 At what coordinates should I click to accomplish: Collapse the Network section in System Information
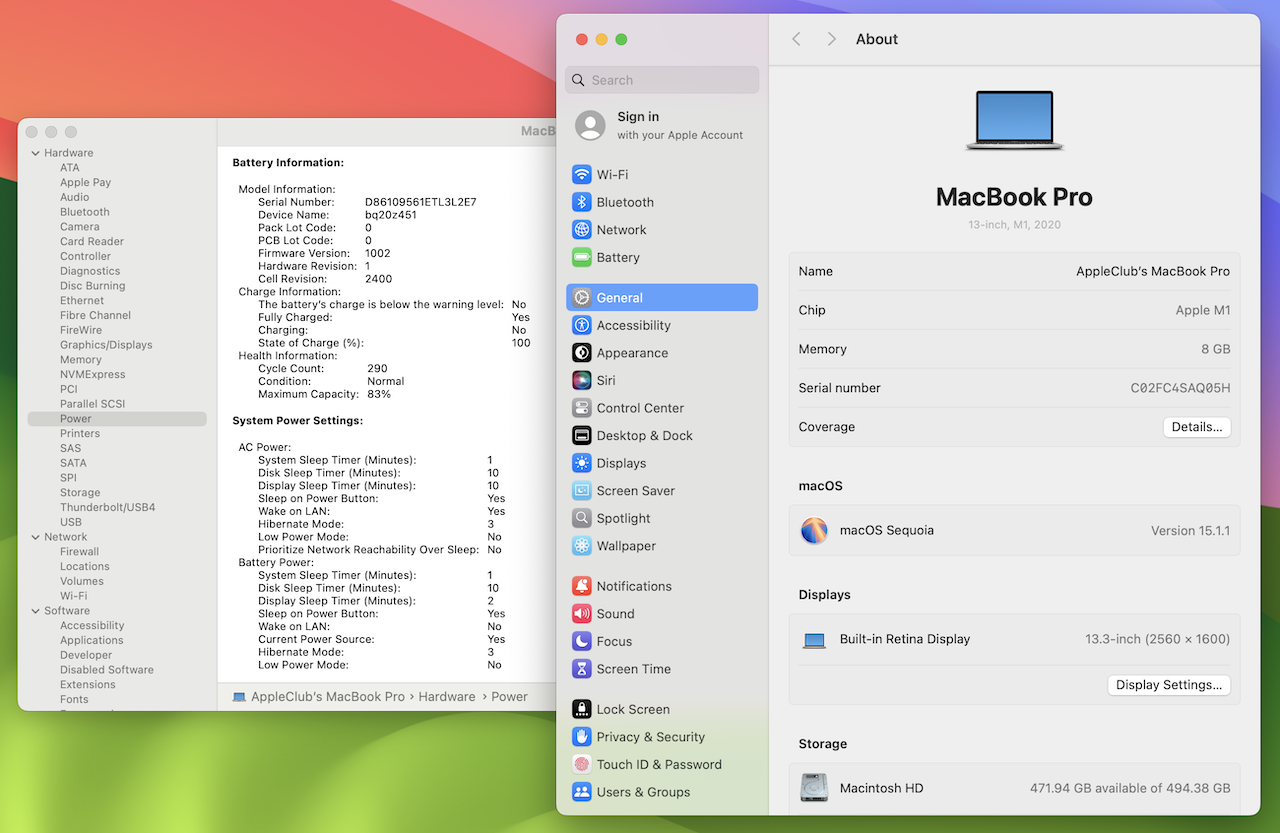click(x=36, y=537)
